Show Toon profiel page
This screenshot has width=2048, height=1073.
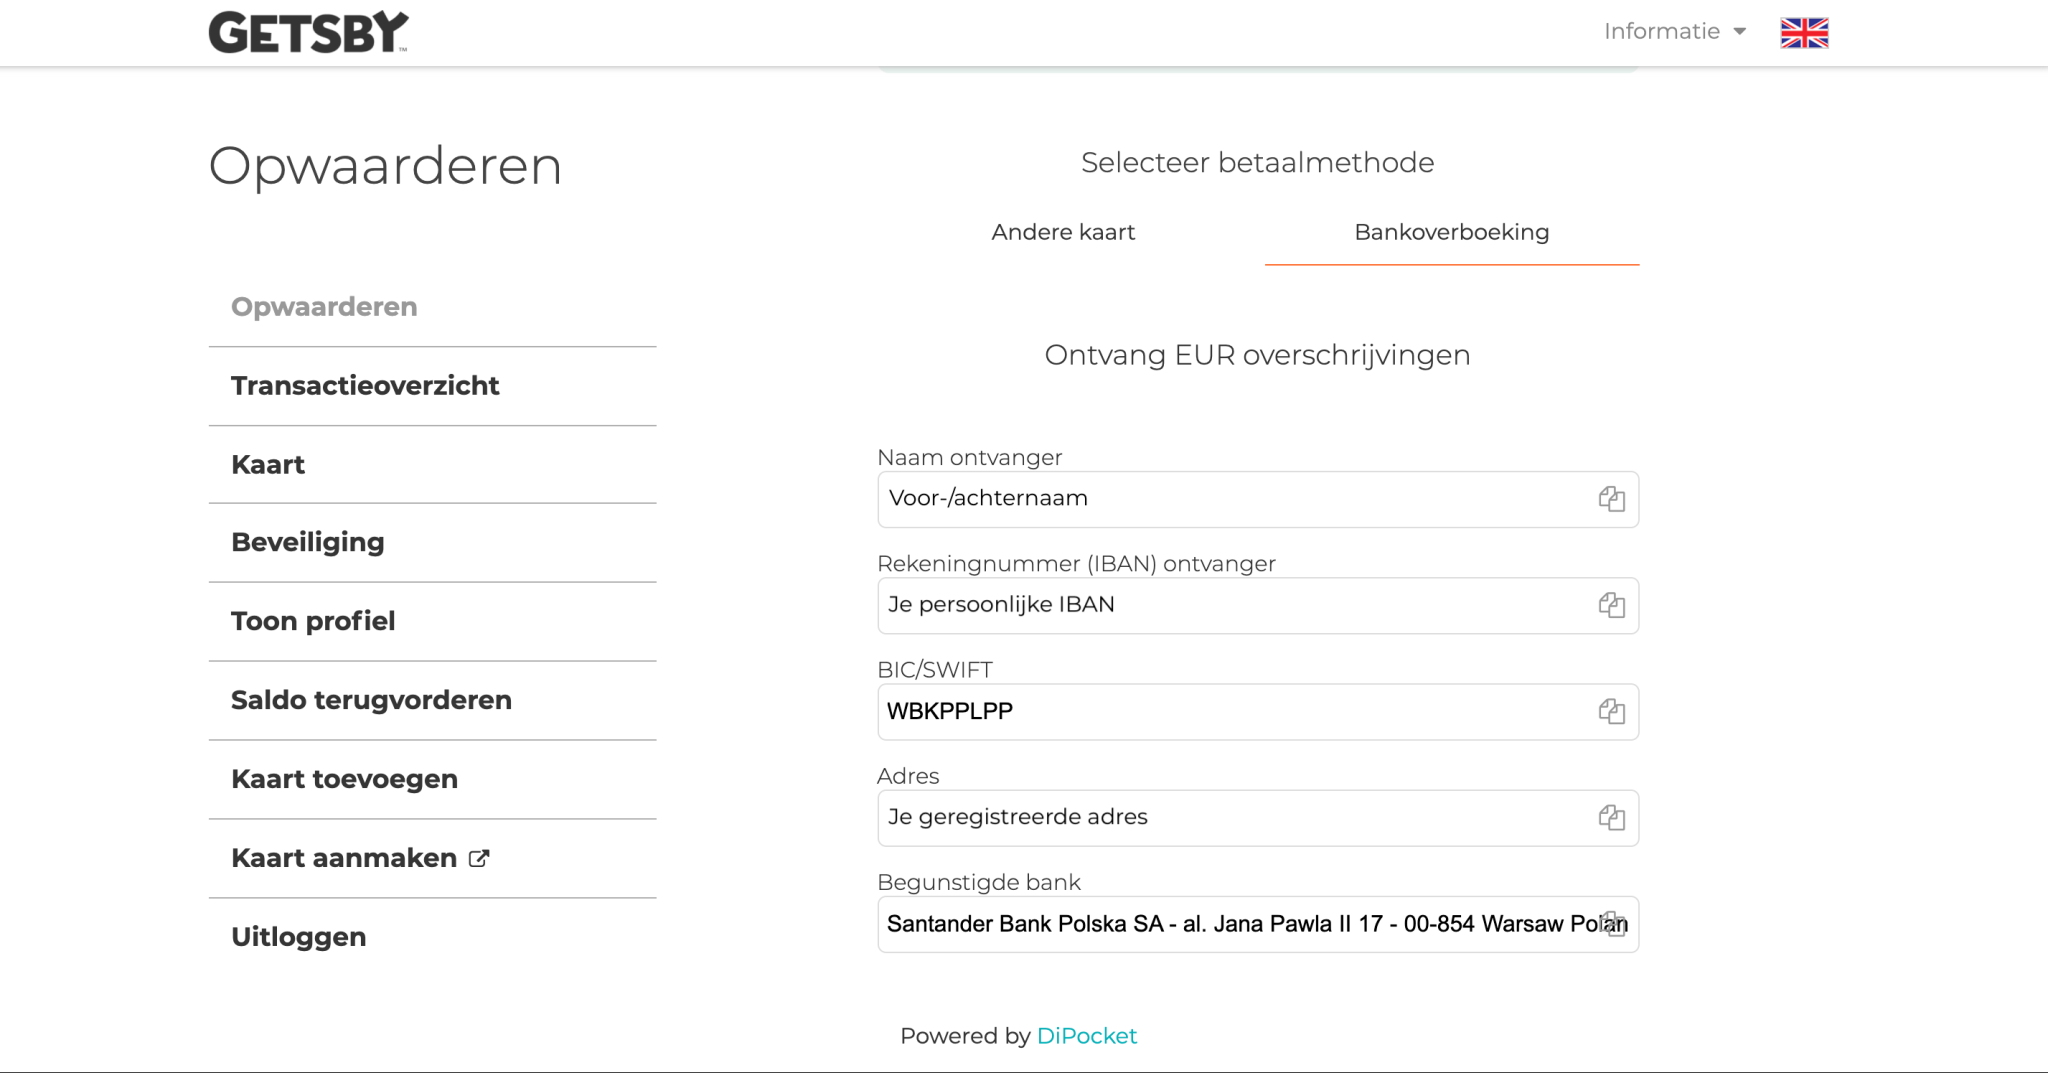point(314,621)
